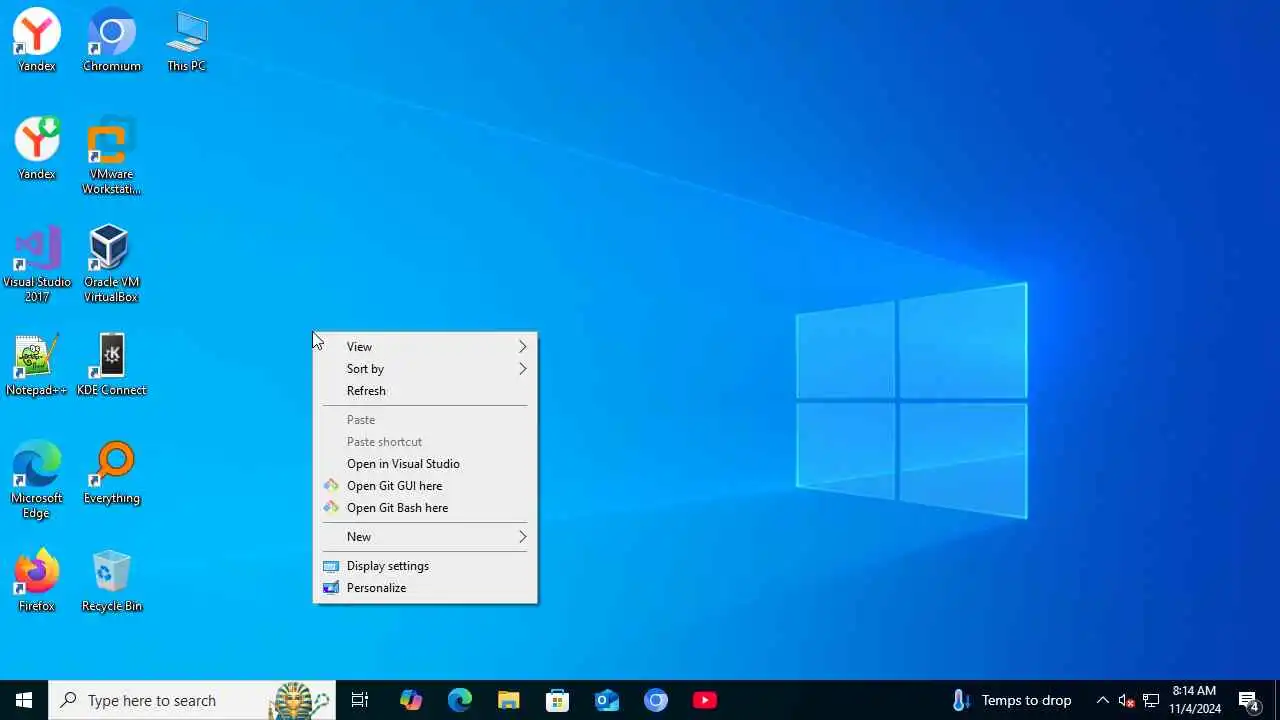Open the clock showing 8:14 AM
This screenshot has width=1280, height=720.
(x=1195, y=700)
